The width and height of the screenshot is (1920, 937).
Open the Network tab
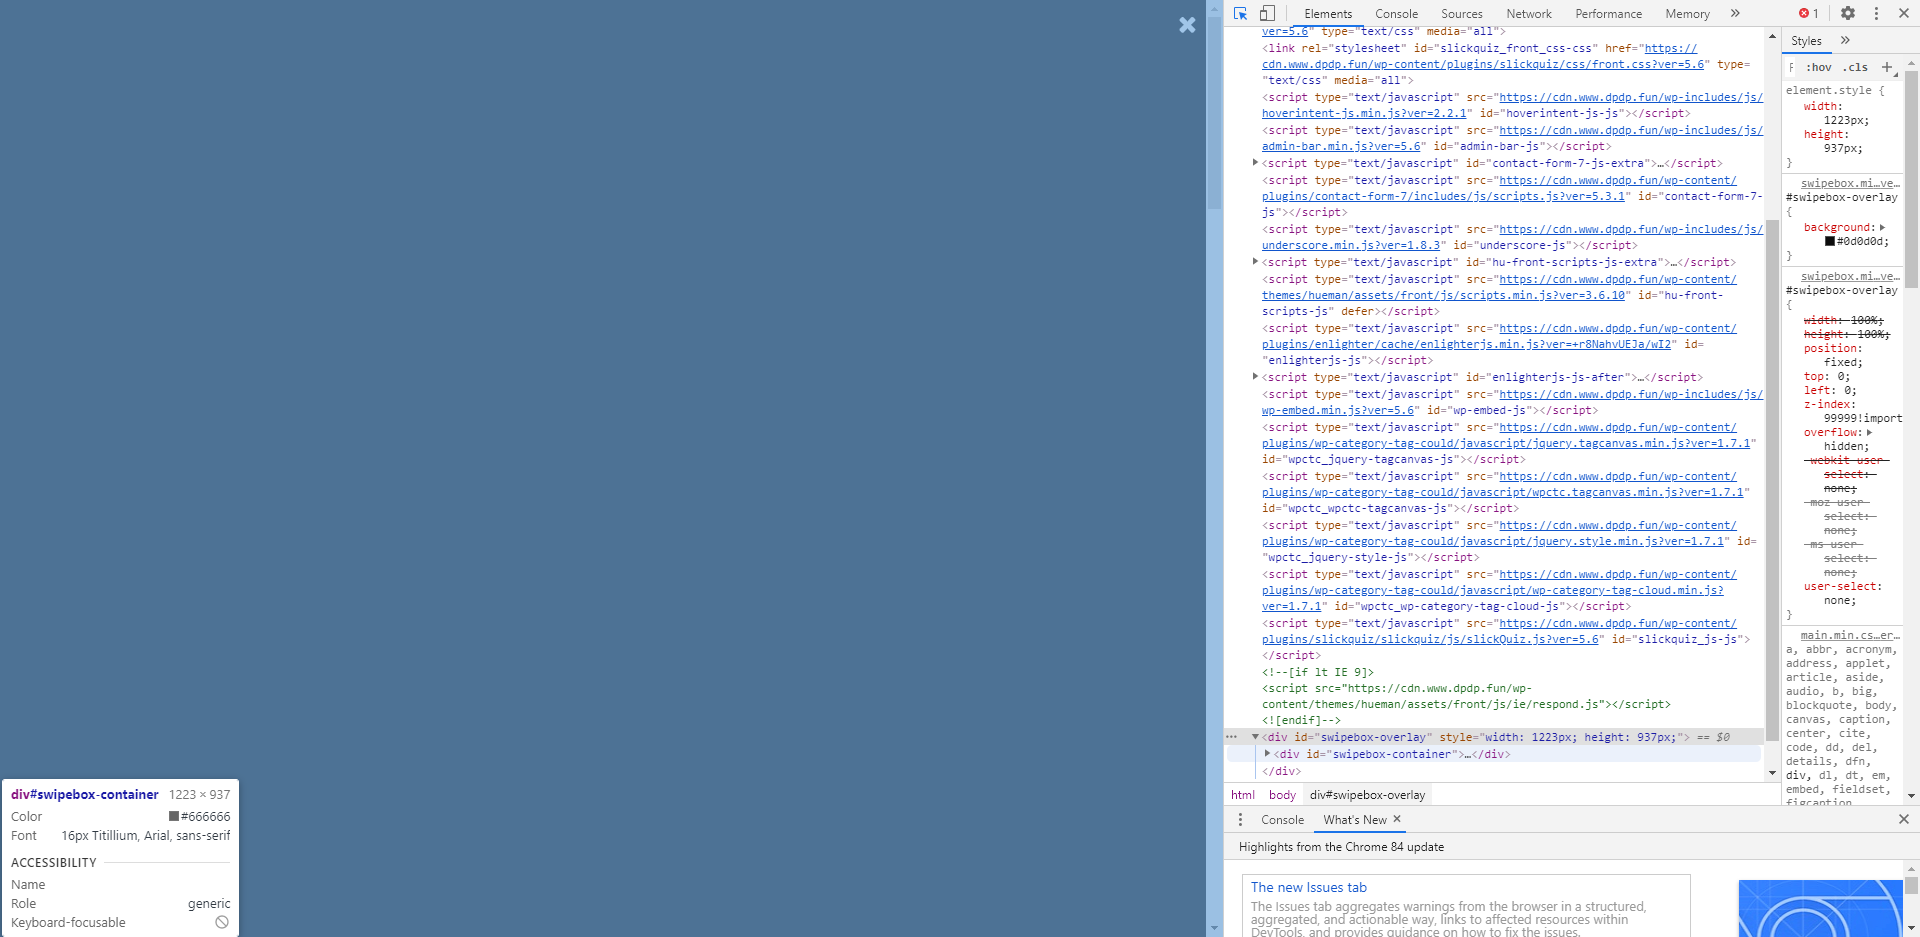tap(1529, 13)
